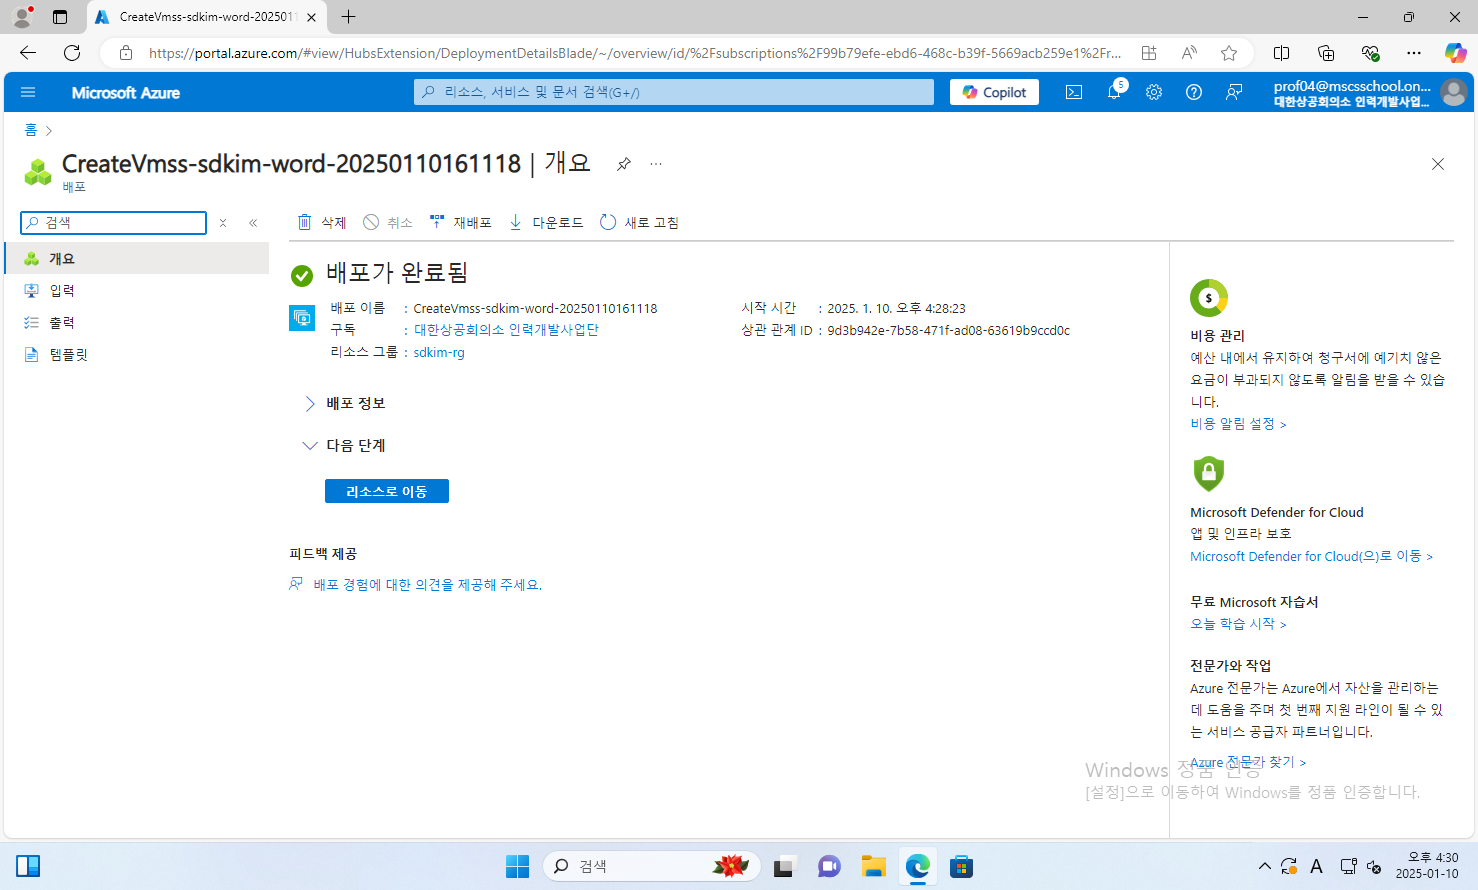Open the more options ellipsis beside title
This screenshot has height=890, width=1478.
pos(656,164)
